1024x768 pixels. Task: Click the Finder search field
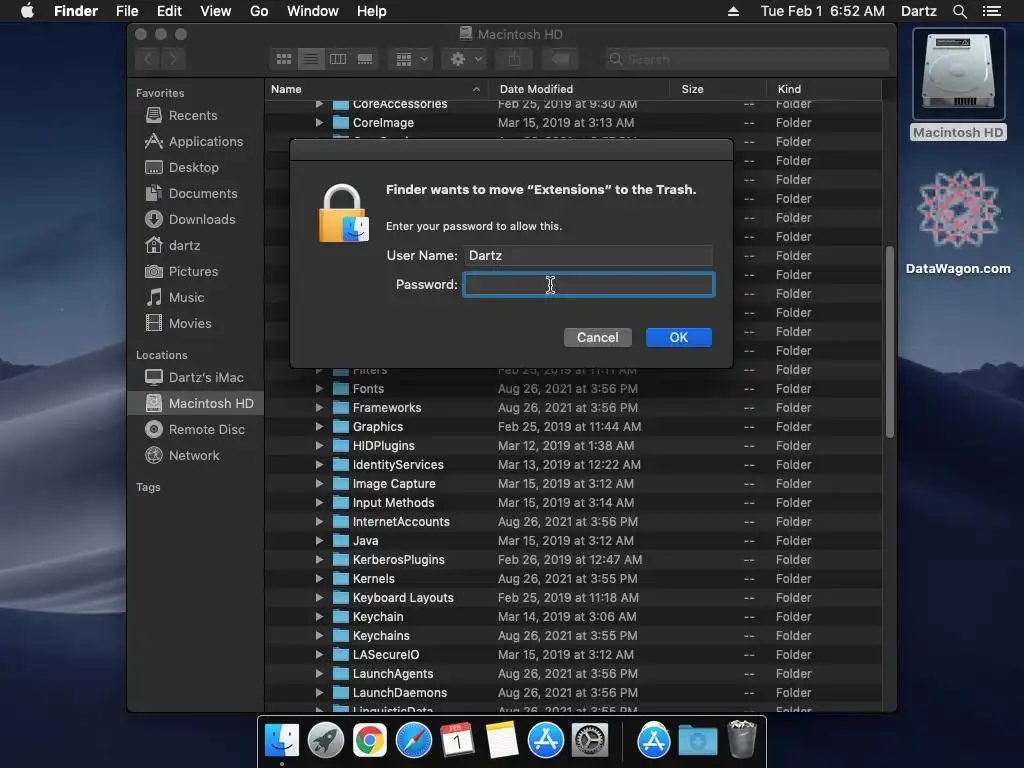(746, 59)
